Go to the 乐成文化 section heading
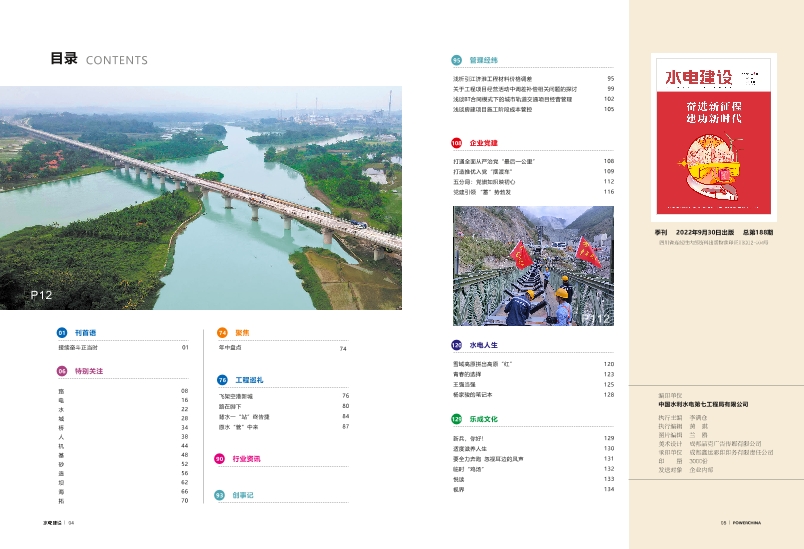This screenshot has width=804, height=549. pyautogui.click(x=484, y=419)
